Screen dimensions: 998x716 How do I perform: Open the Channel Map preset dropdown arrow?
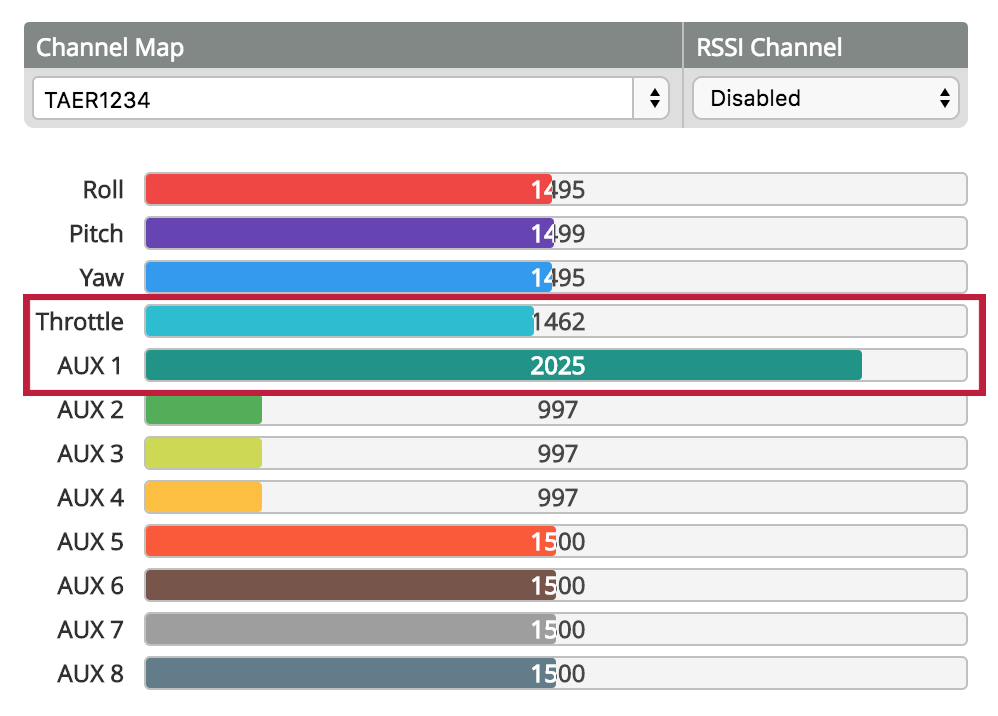tap(653, 99)
